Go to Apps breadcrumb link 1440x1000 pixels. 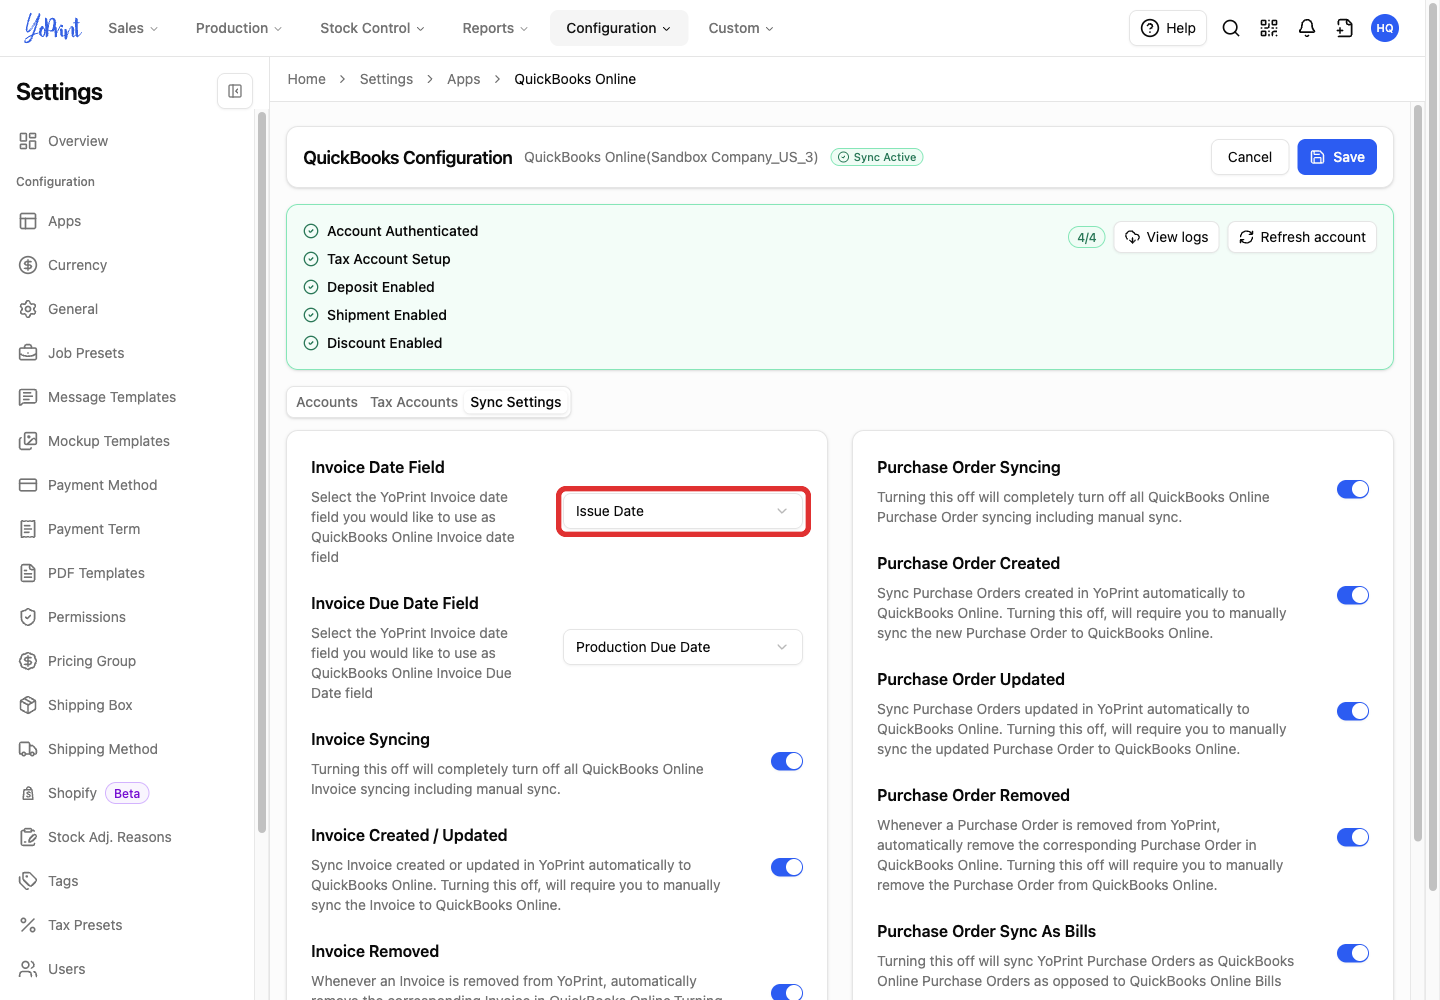[464, 79]
